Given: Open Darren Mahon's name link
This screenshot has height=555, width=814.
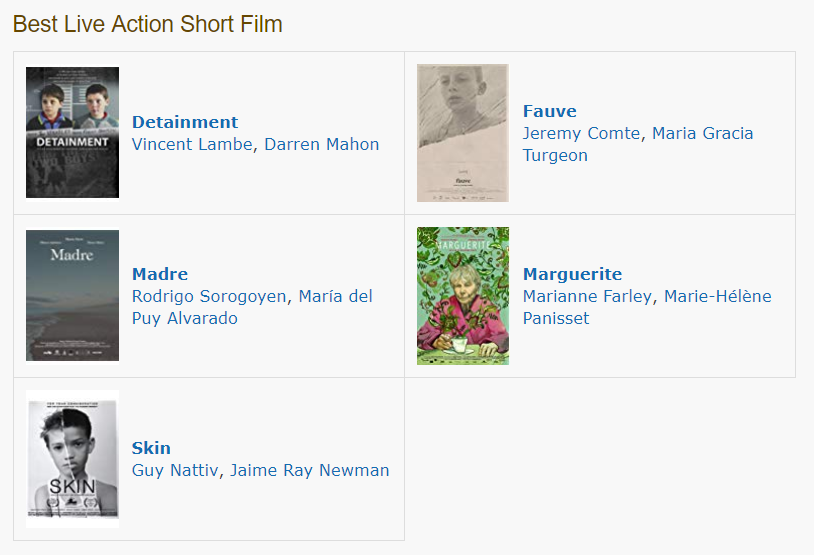Looking at the screenshot, I should point(322,144).
